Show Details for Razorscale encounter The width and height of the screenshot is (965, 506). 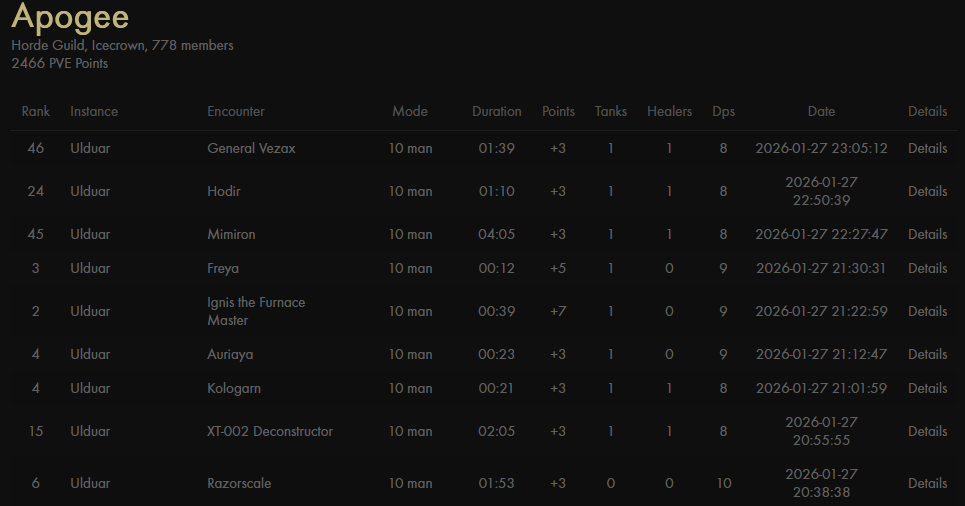coord(927,483)
